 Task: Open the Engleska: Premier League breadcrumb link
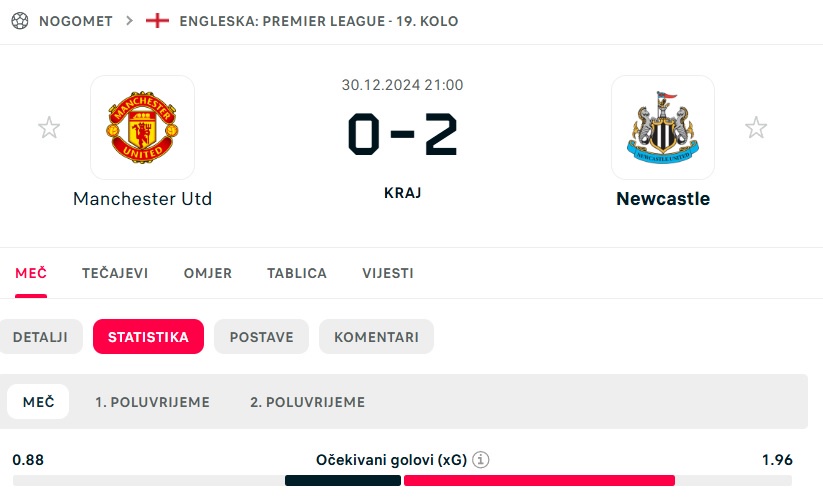pos(318,21)
